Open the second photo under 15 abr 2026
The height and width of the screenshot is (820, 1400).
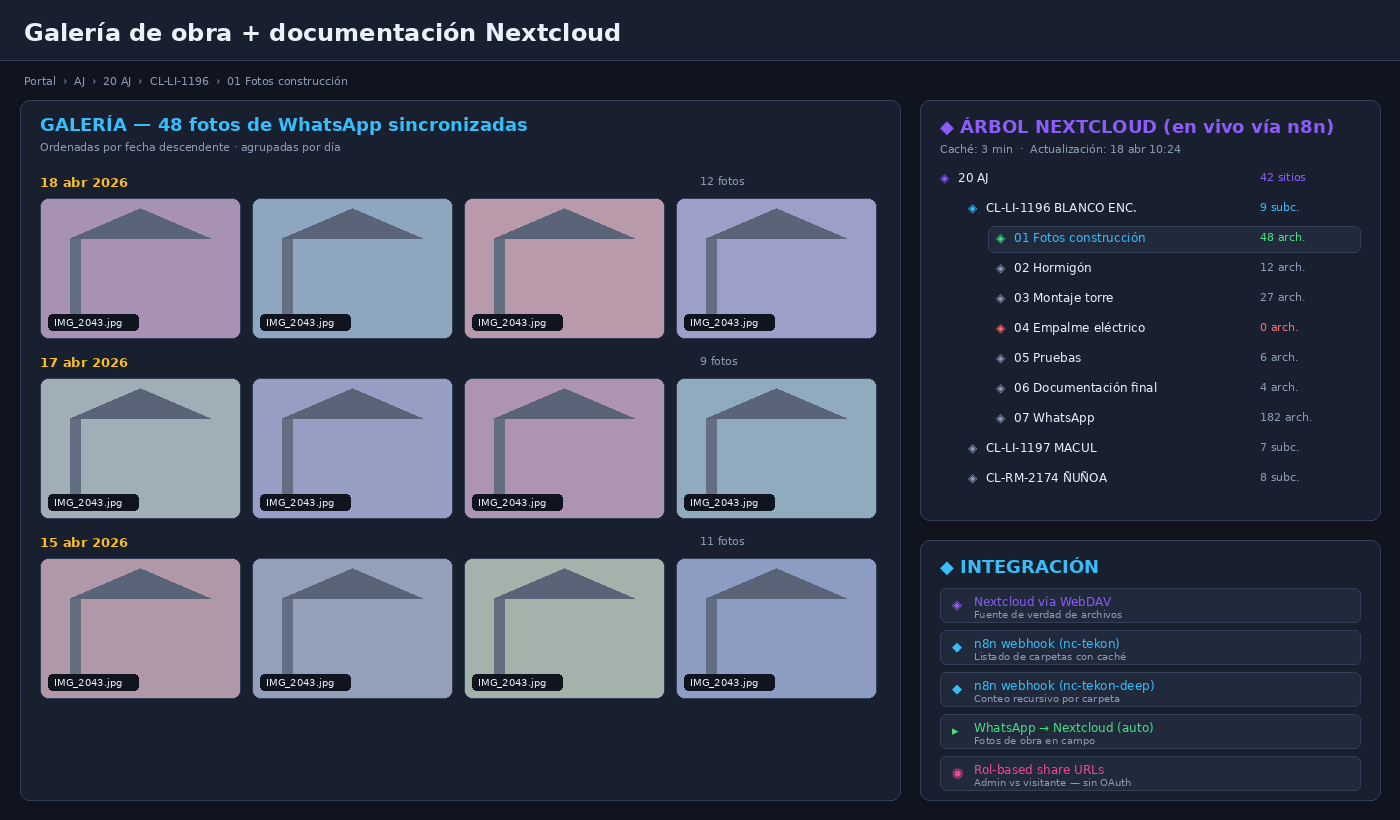[352, 628]
